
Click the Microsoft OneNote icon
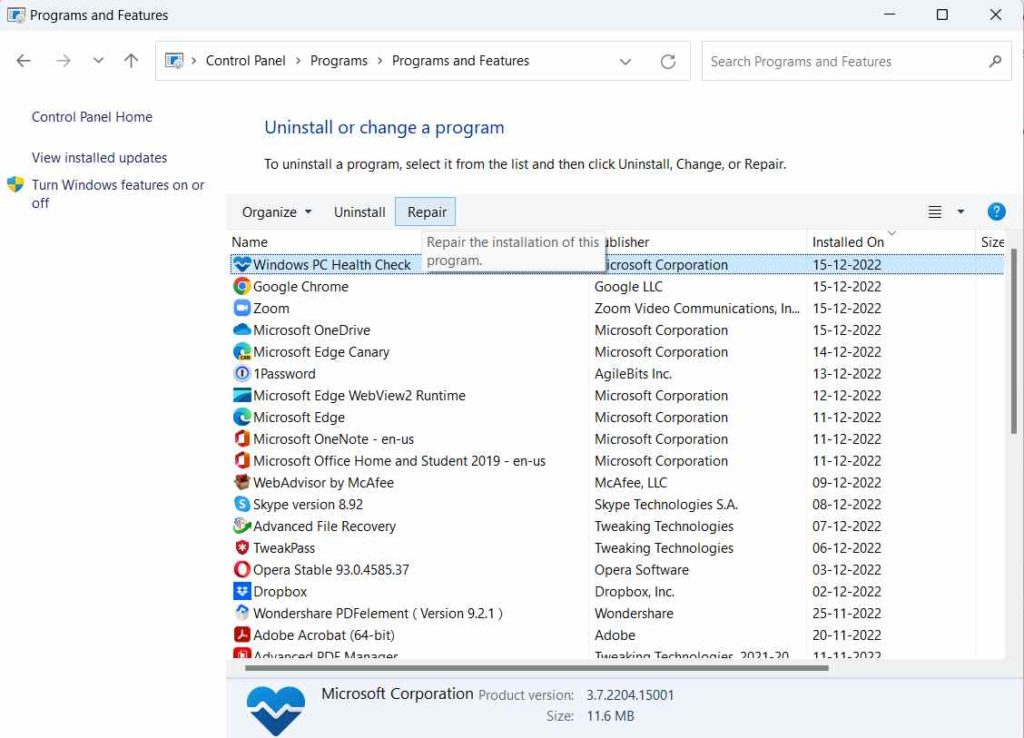pyautogui.click(x=242, y=438)
